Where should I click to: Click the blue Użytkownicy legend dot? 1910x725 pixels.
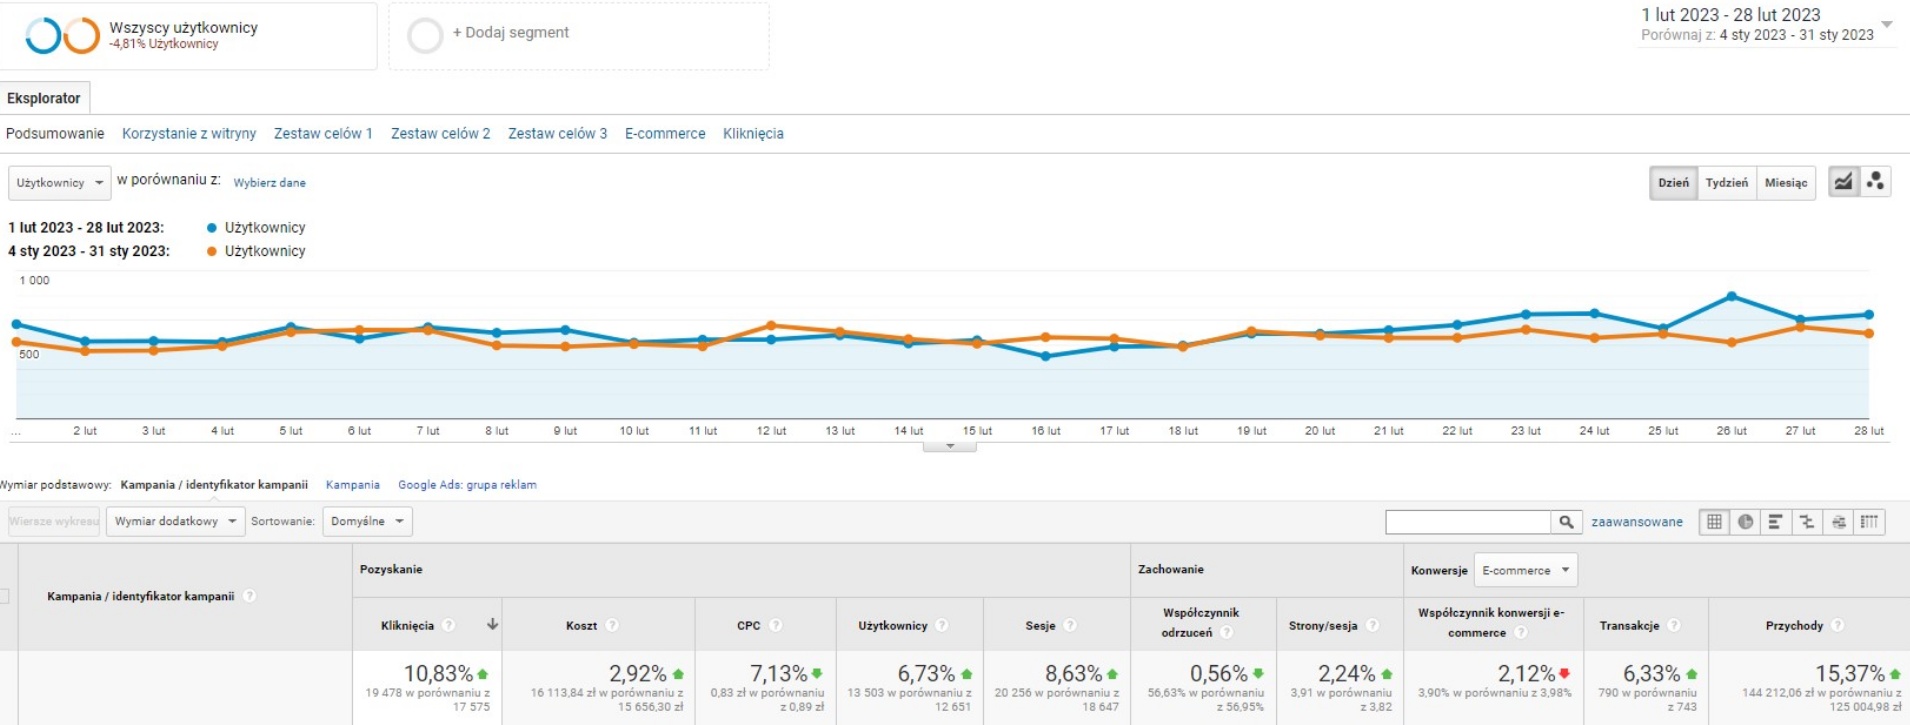tap(211, 228)
